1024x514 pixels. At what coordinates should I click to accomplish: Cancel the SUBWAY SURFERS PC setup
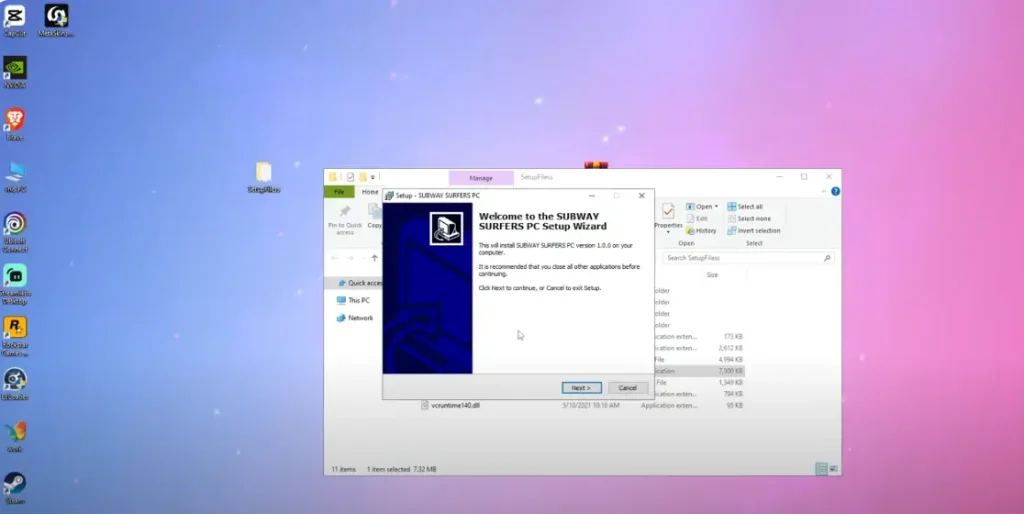pos(628,388)
